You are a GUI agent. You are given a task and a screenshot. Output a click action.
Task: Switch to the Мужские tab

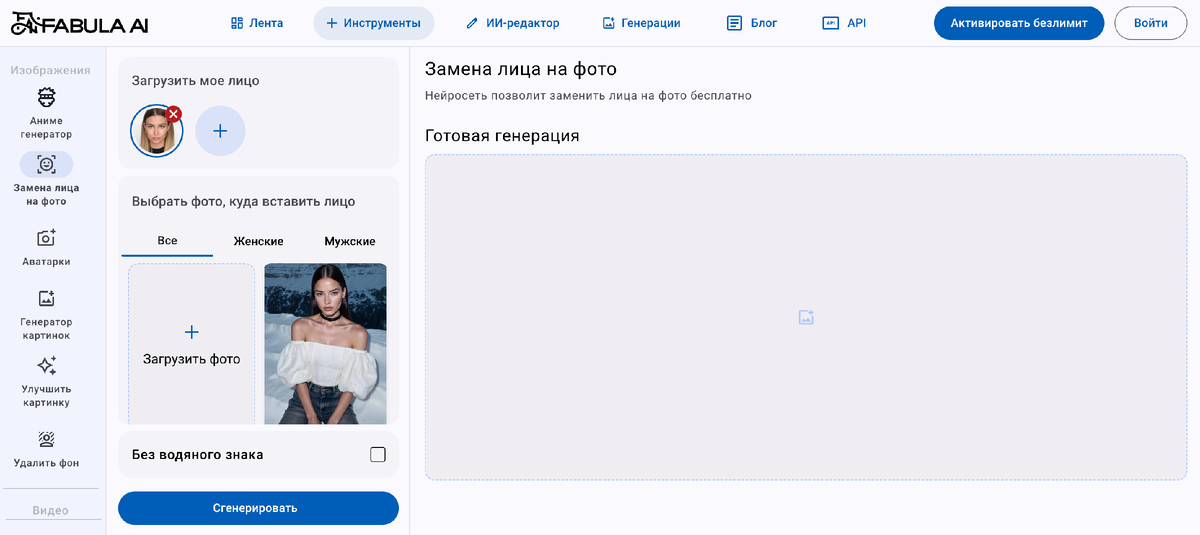[x=350, y=241]
